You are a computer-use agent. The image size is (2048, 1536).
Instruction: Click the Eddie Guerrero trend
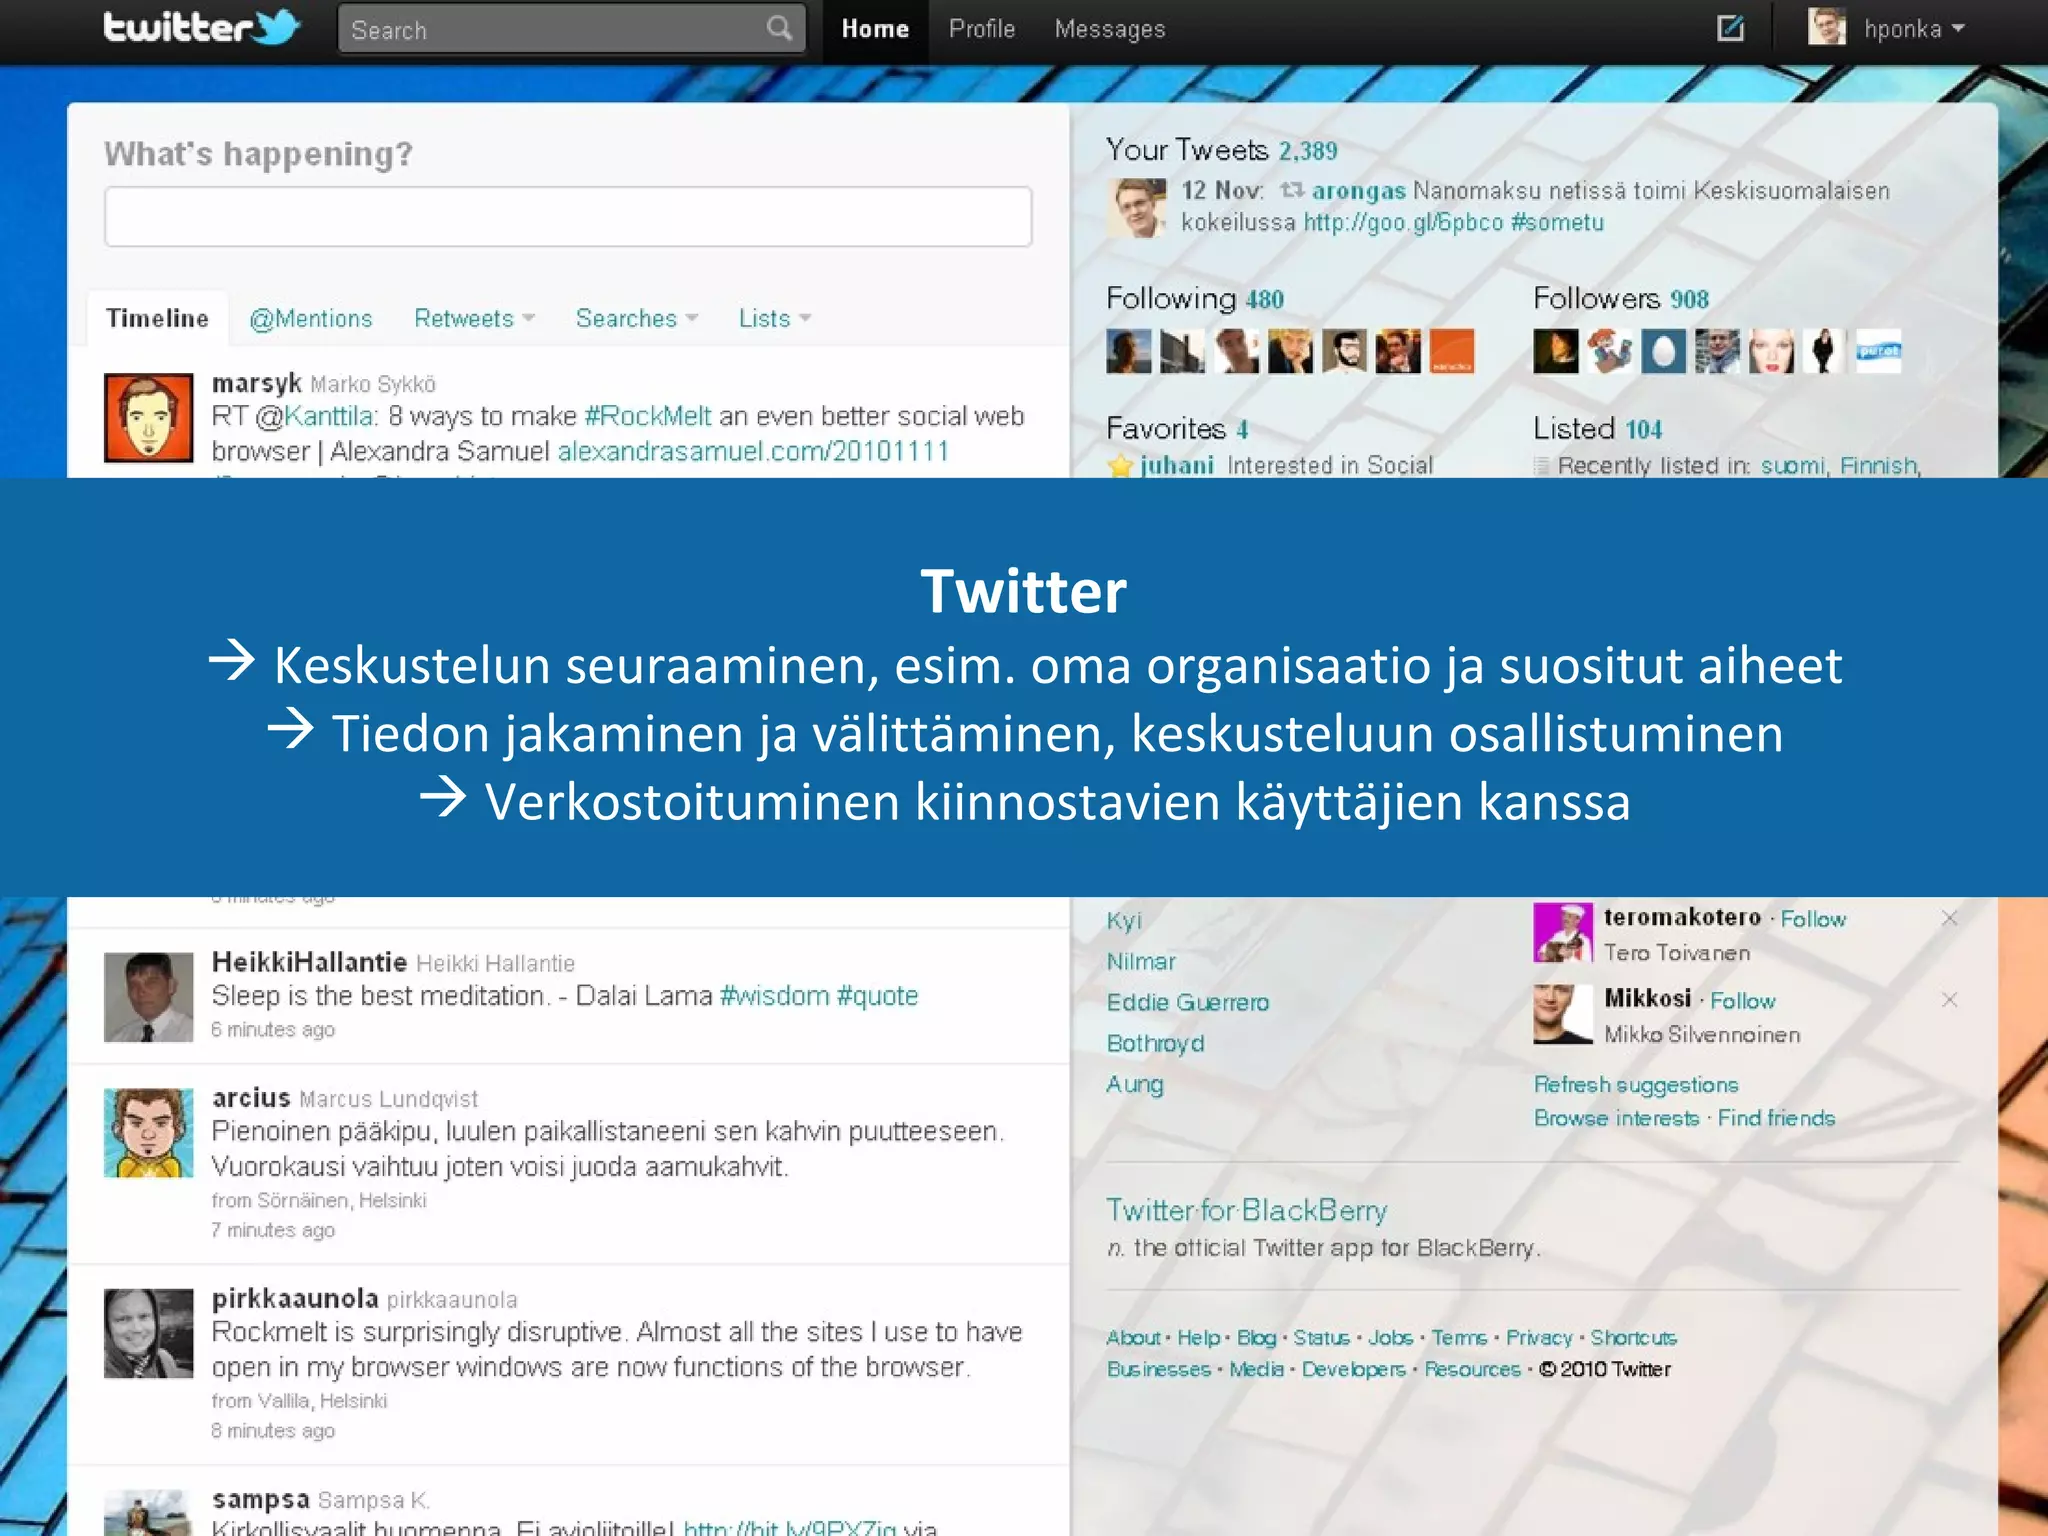point(1187,1002)
